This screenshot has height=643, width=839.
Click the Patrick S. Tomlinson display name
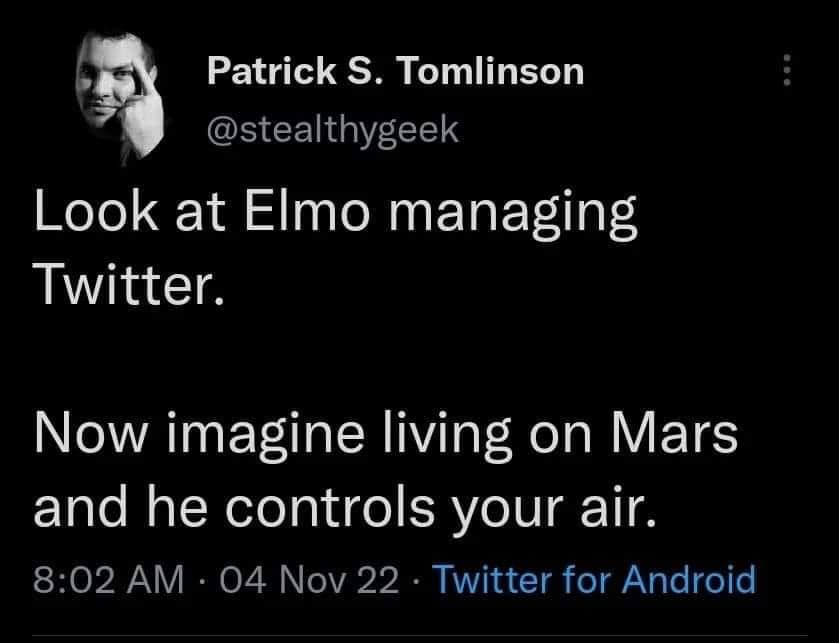coord(395,71)
